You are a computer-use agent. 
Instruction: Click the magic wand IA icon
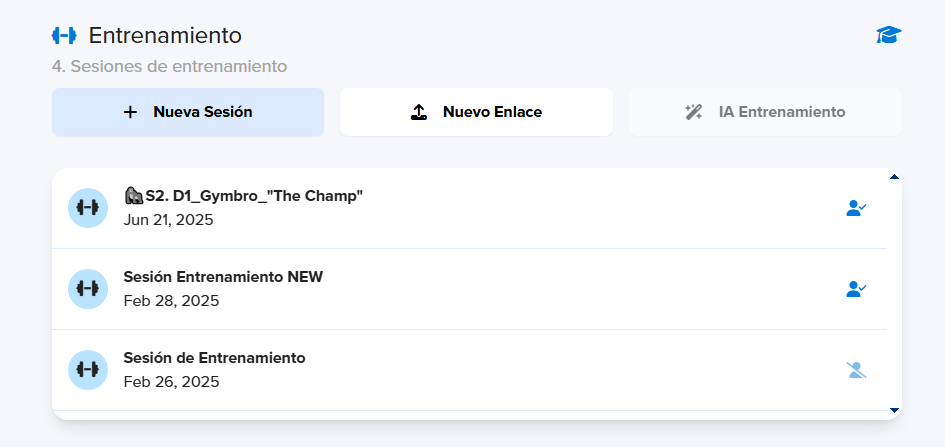694,112
